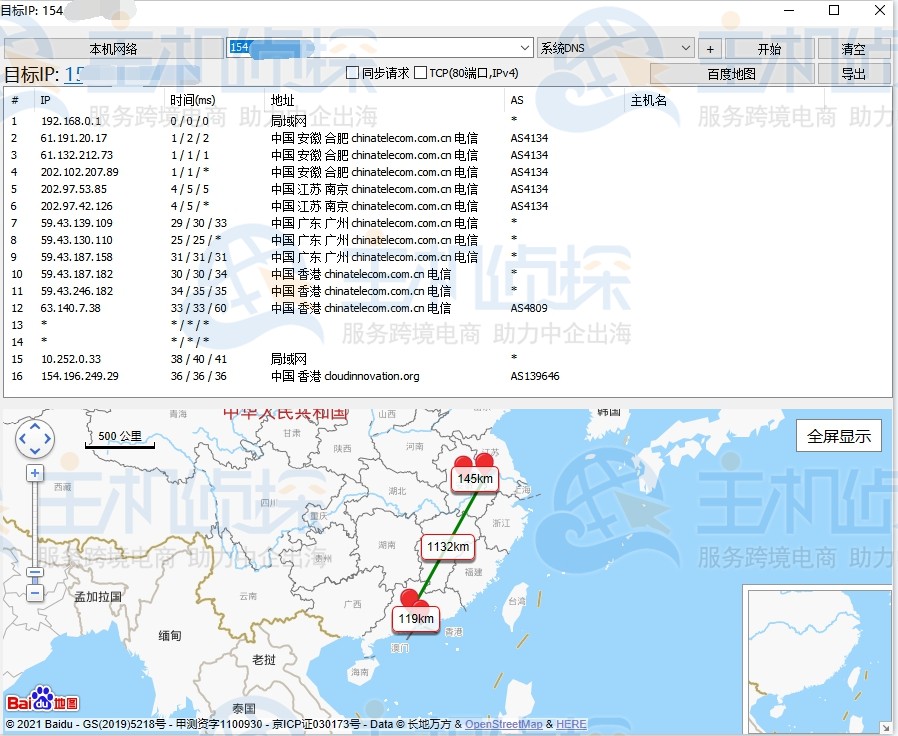Click the 时间(ms) column header

tap(192, 100)
